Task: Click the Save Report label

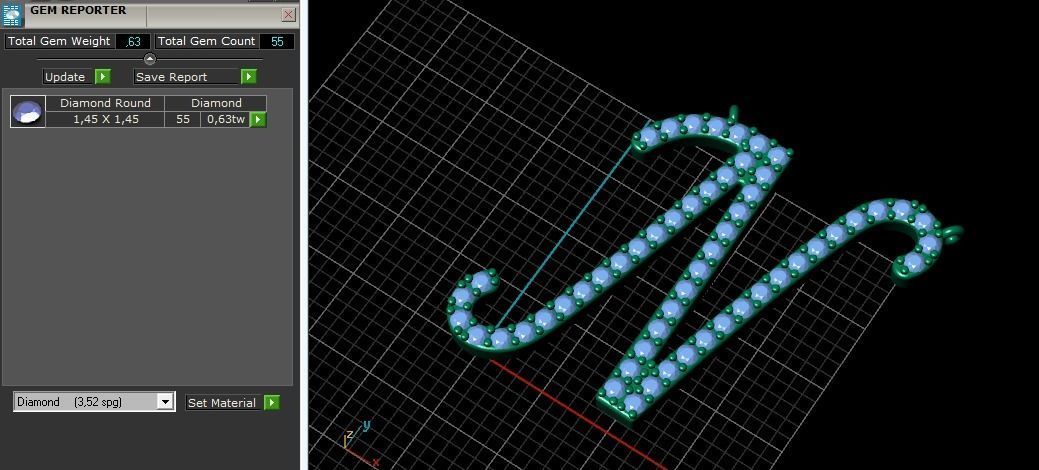Action: tap(186, 77)
